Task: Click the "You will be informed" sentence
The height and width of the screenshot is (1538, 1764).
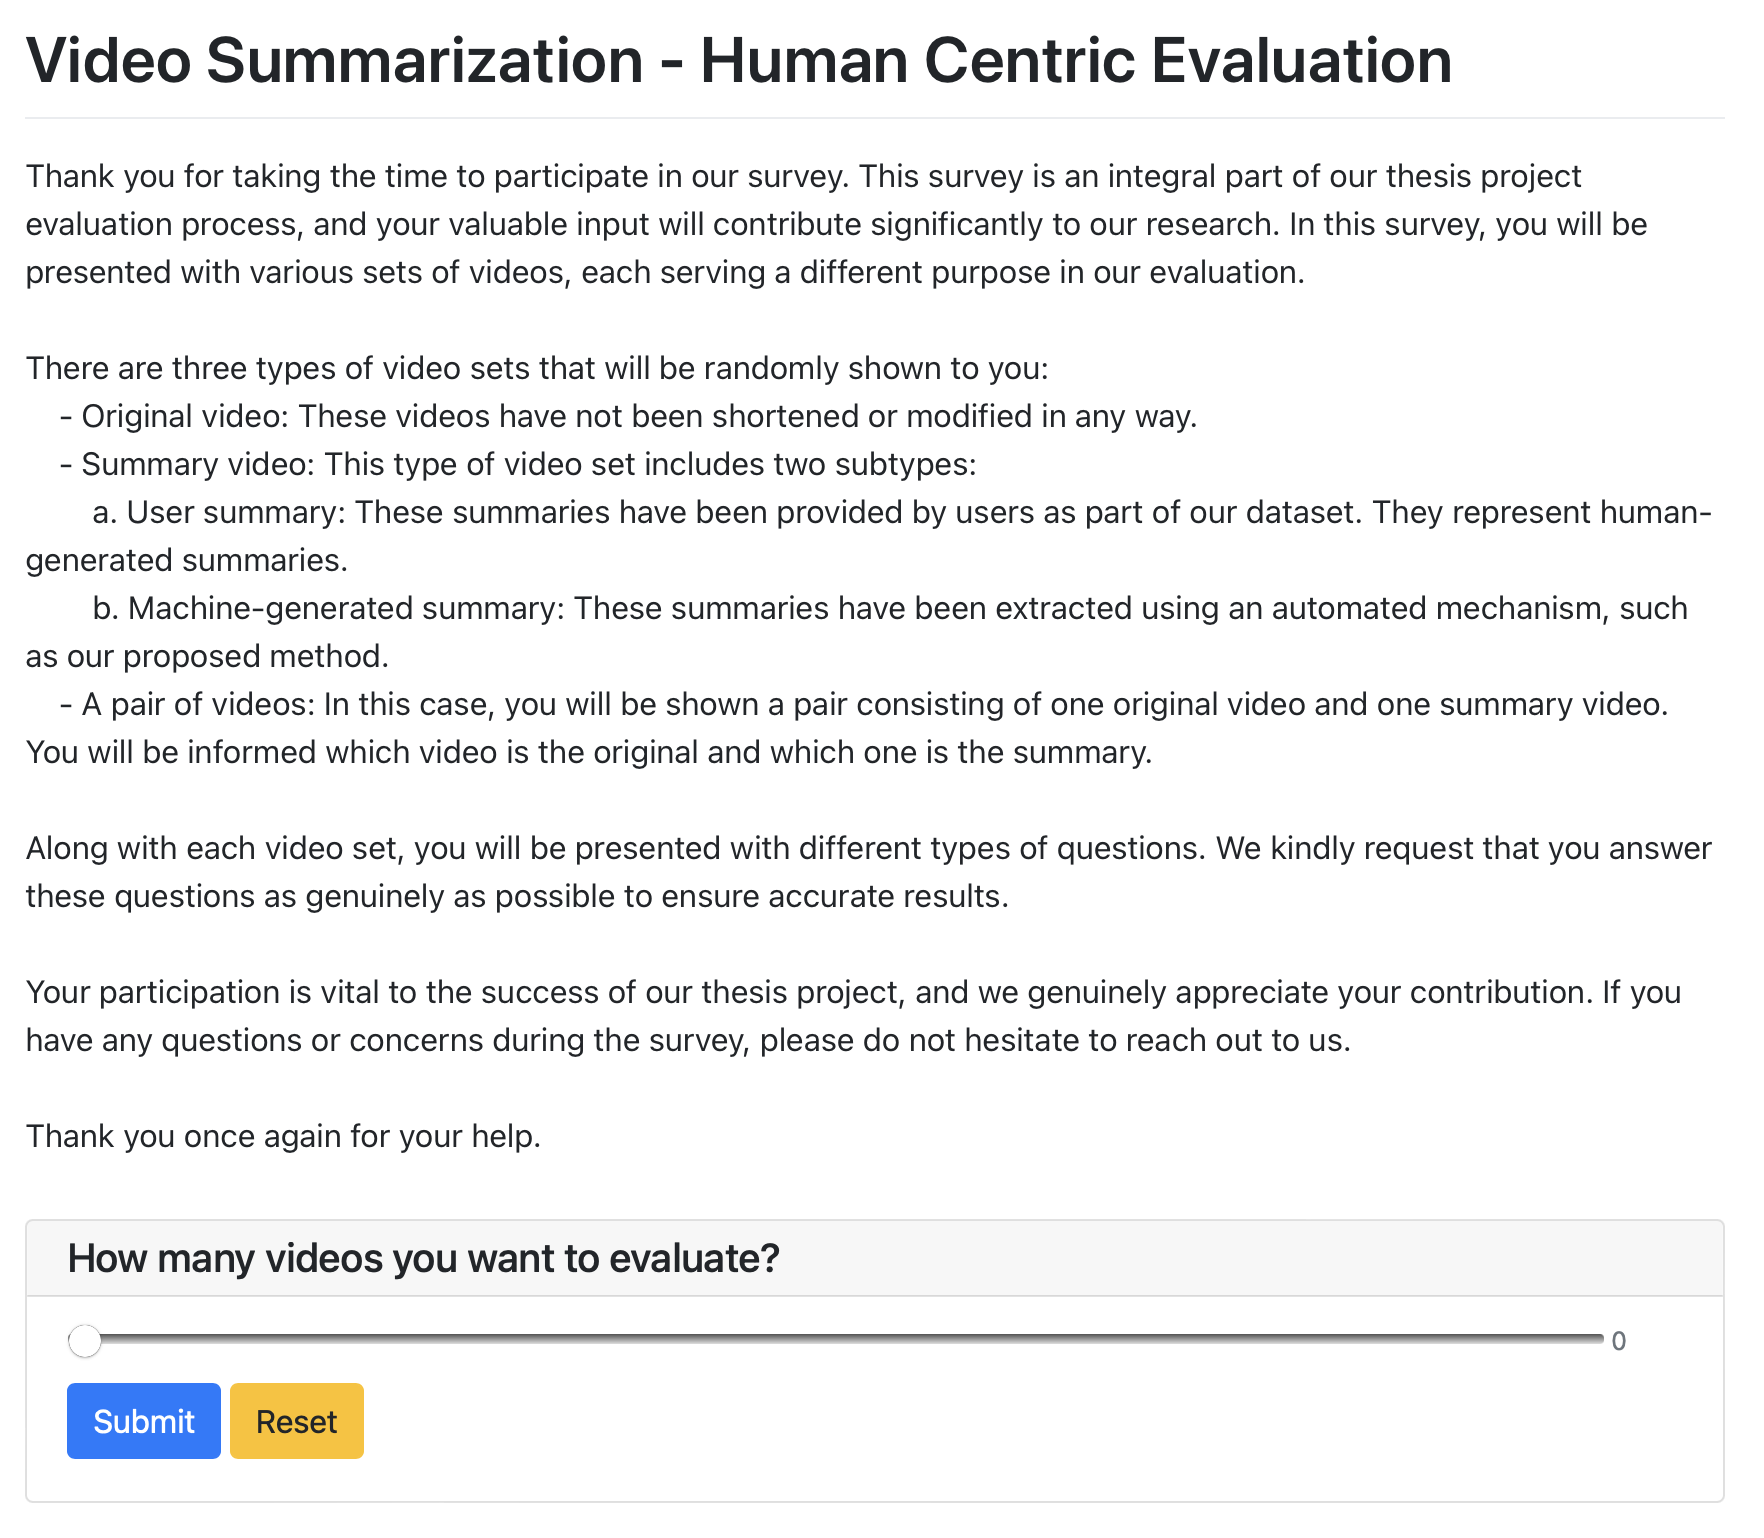Action: pyautogui.click(x=589, y=752)
